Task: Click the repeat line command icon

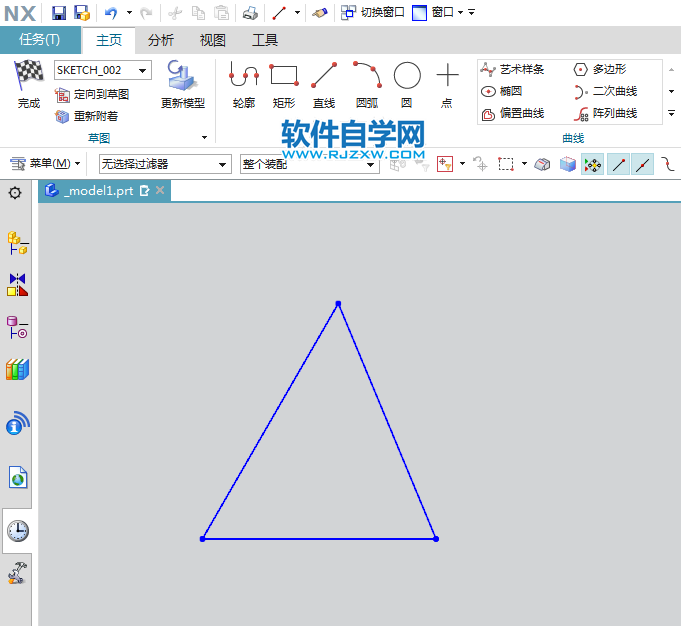Action: tap(279, 13)
